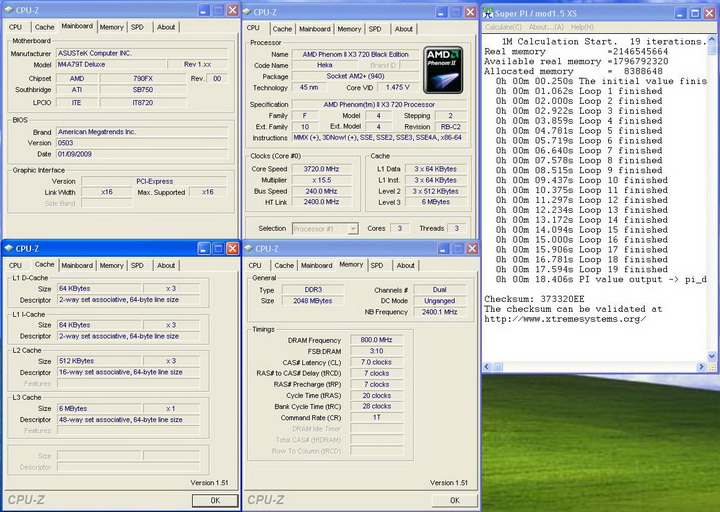Image resolution: width=720 pixels, height=512 pixels.
Task: Open About tab in Mainboard window
Action: [x=166, y=27]
